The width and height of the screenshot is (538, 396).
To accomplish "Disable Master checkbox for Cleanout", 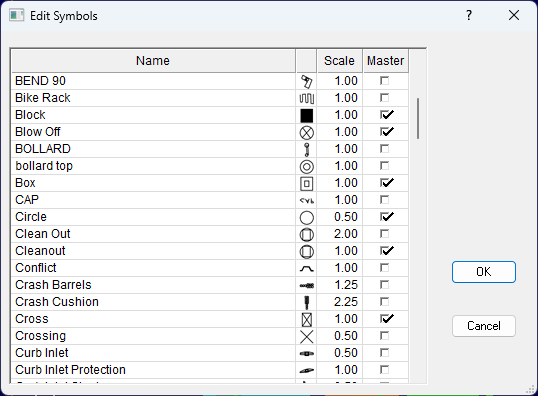I will coord(384,251).
